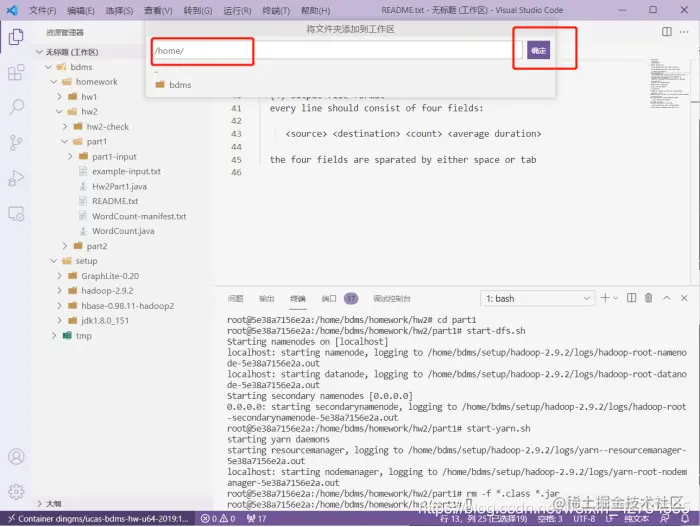Image resolution: width=700 pixels, height=527 pixels.
Task: Switch to the Debug Console tab
Action: tap(392, 298)
